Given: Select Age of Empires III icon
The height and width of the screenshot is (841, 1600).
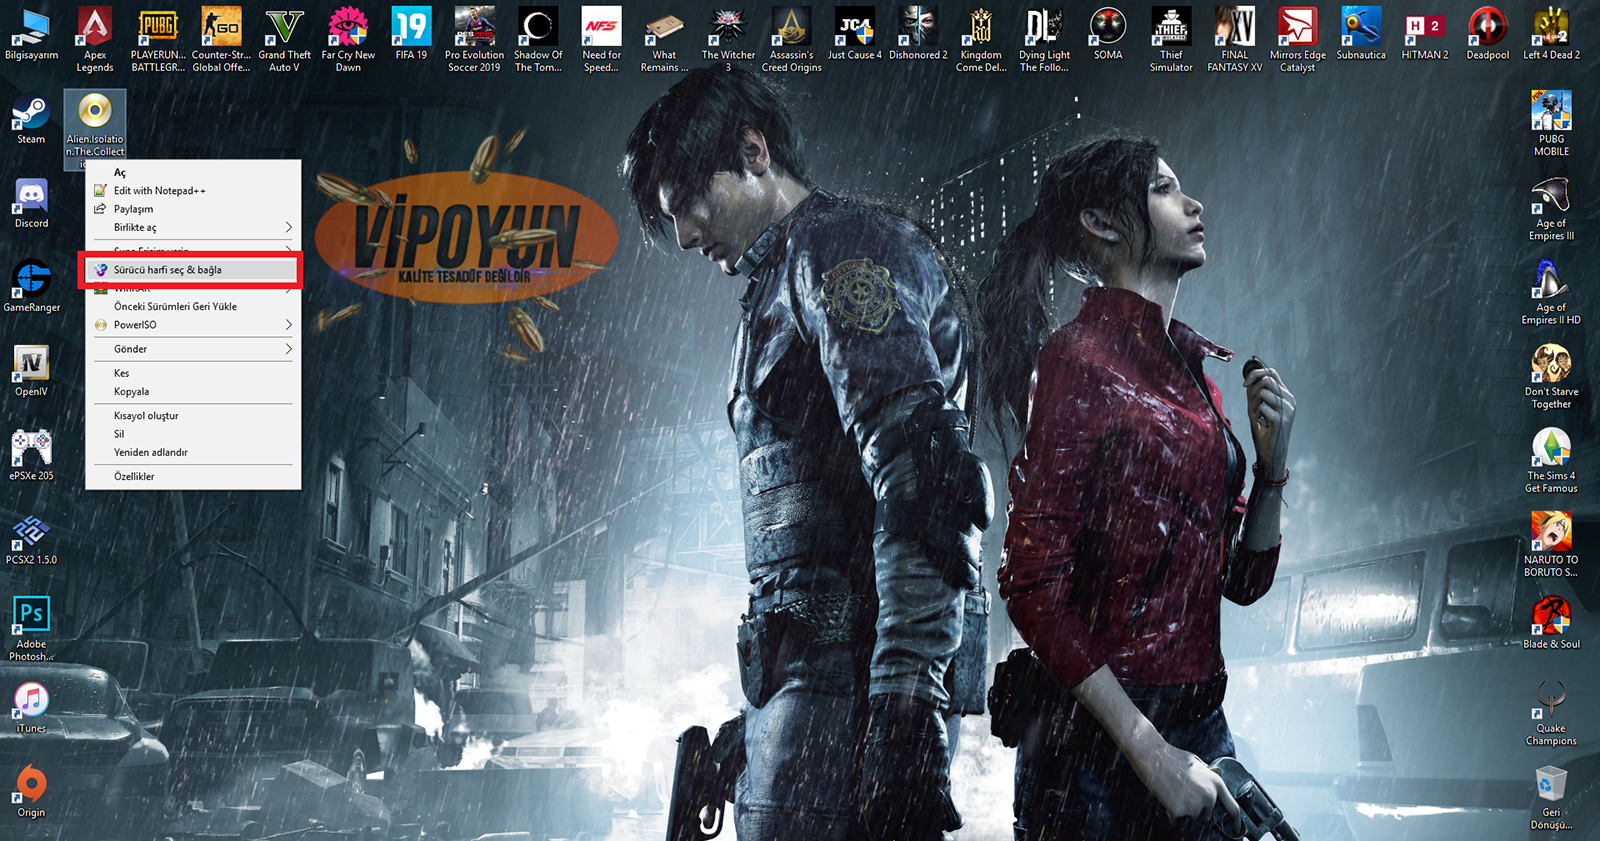Looking at the screenshot, I should [x=1551, y=208].
